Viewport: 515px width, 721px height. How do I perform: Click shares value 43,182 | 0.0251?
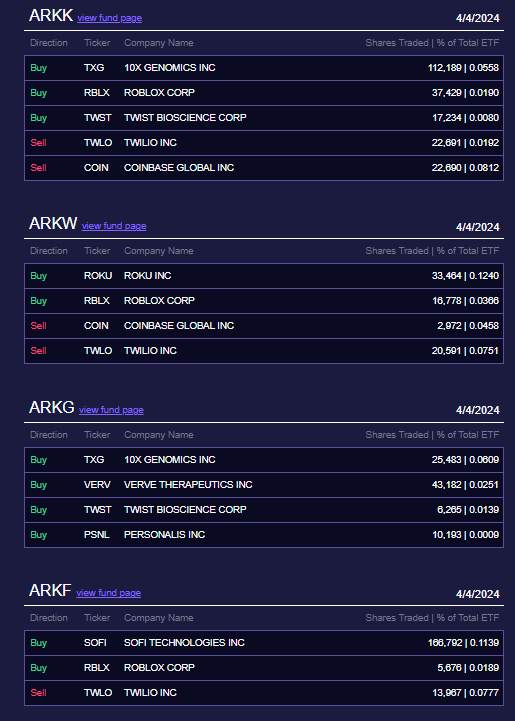point(465,485)
